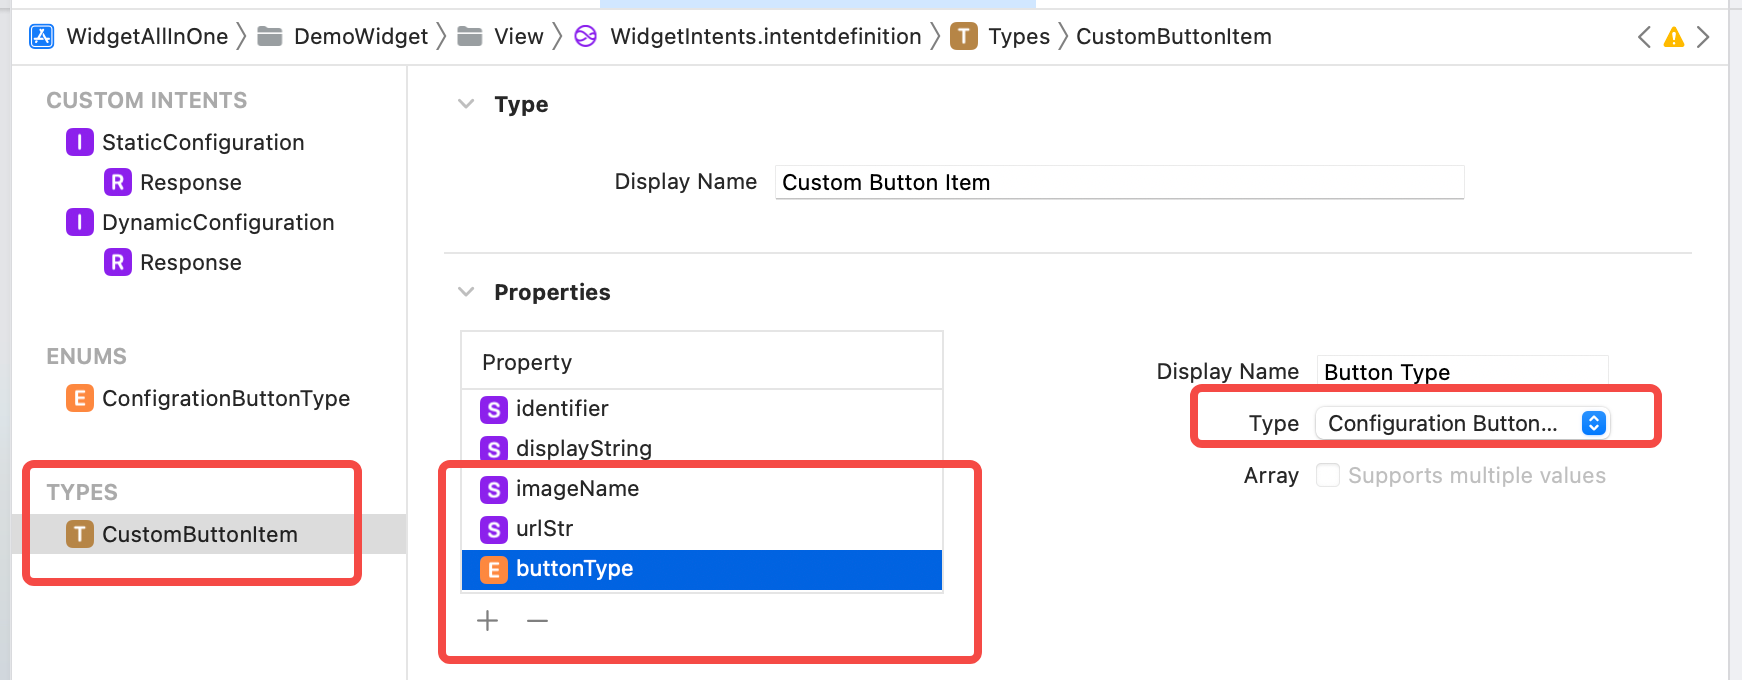Screen dimensions: 1742x680
Task: Select the imageName property row
Action: click(x=702, y=488)
